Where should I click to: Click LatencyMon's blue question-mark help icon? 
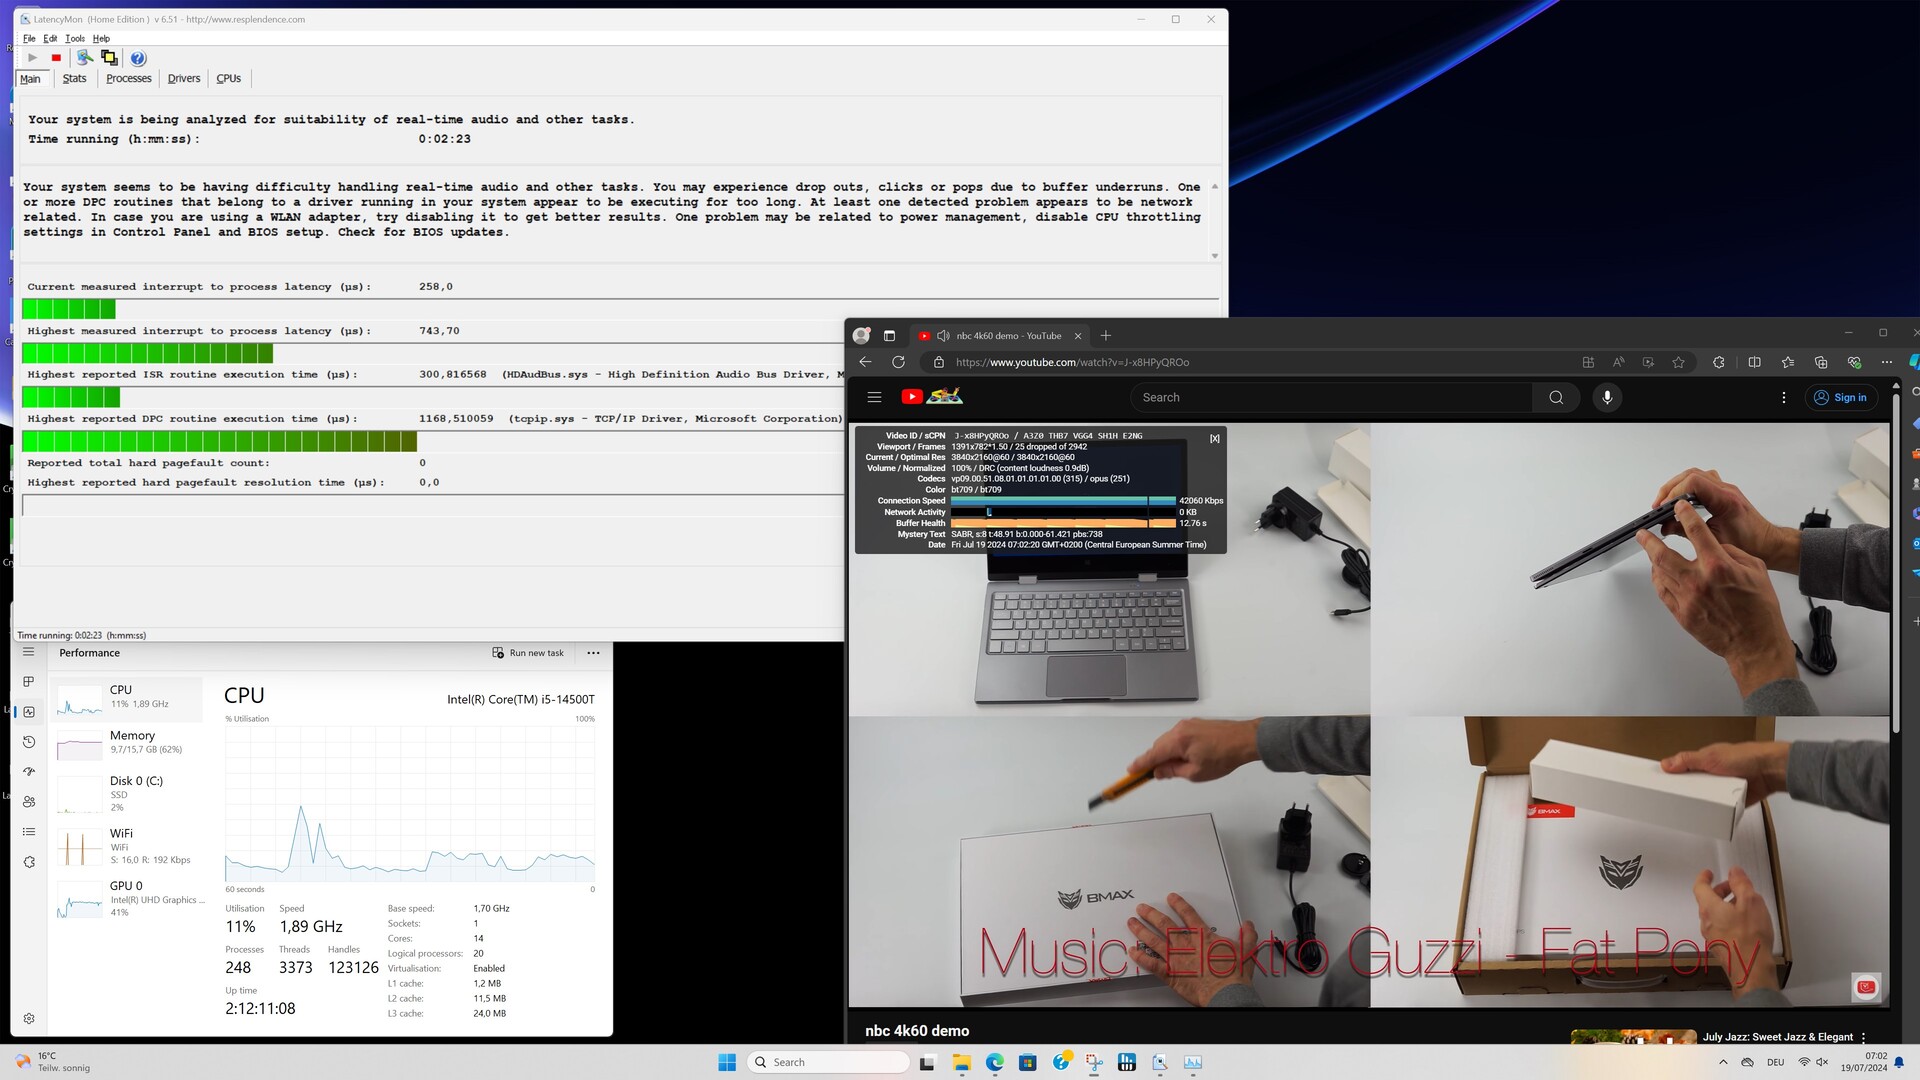[138, 58]
